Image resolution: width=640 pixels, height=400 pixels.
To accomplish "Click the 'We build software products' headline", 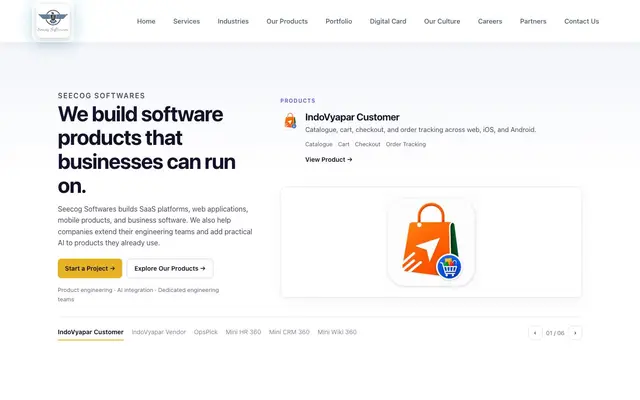I will (x=147, y=150).
